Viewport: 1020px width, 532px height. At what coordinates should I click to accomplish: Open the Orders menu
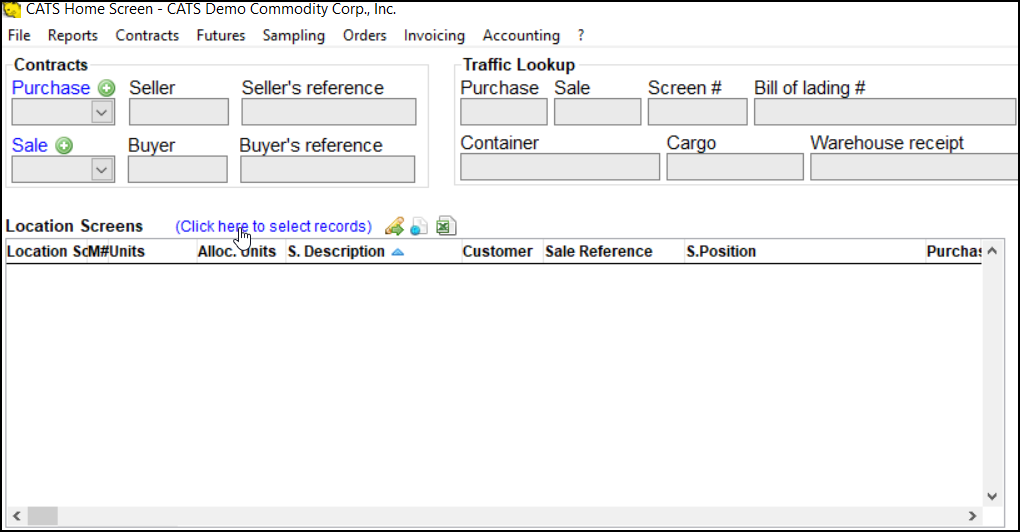point(364,36)
